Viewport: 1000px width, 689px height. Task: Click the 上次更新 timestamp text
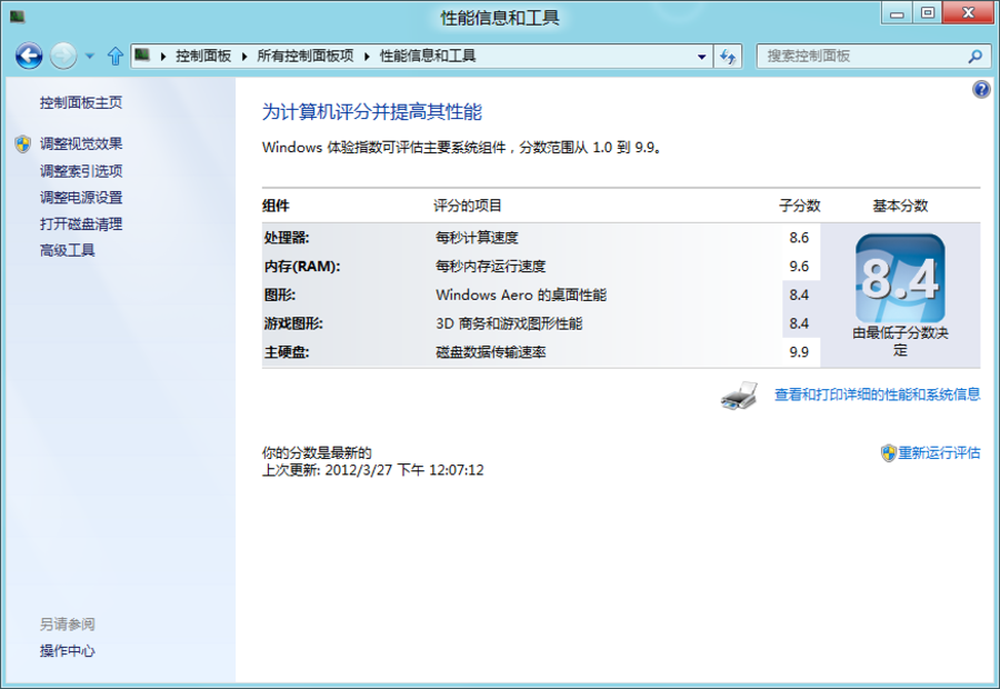(x=372, y=470)
